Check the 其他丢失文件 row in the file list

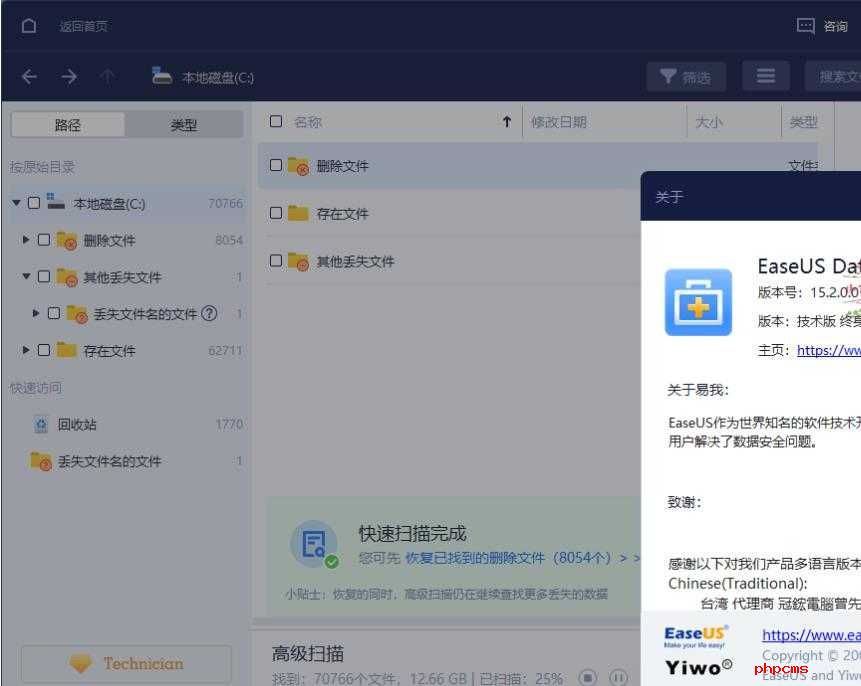click(276, 260)
